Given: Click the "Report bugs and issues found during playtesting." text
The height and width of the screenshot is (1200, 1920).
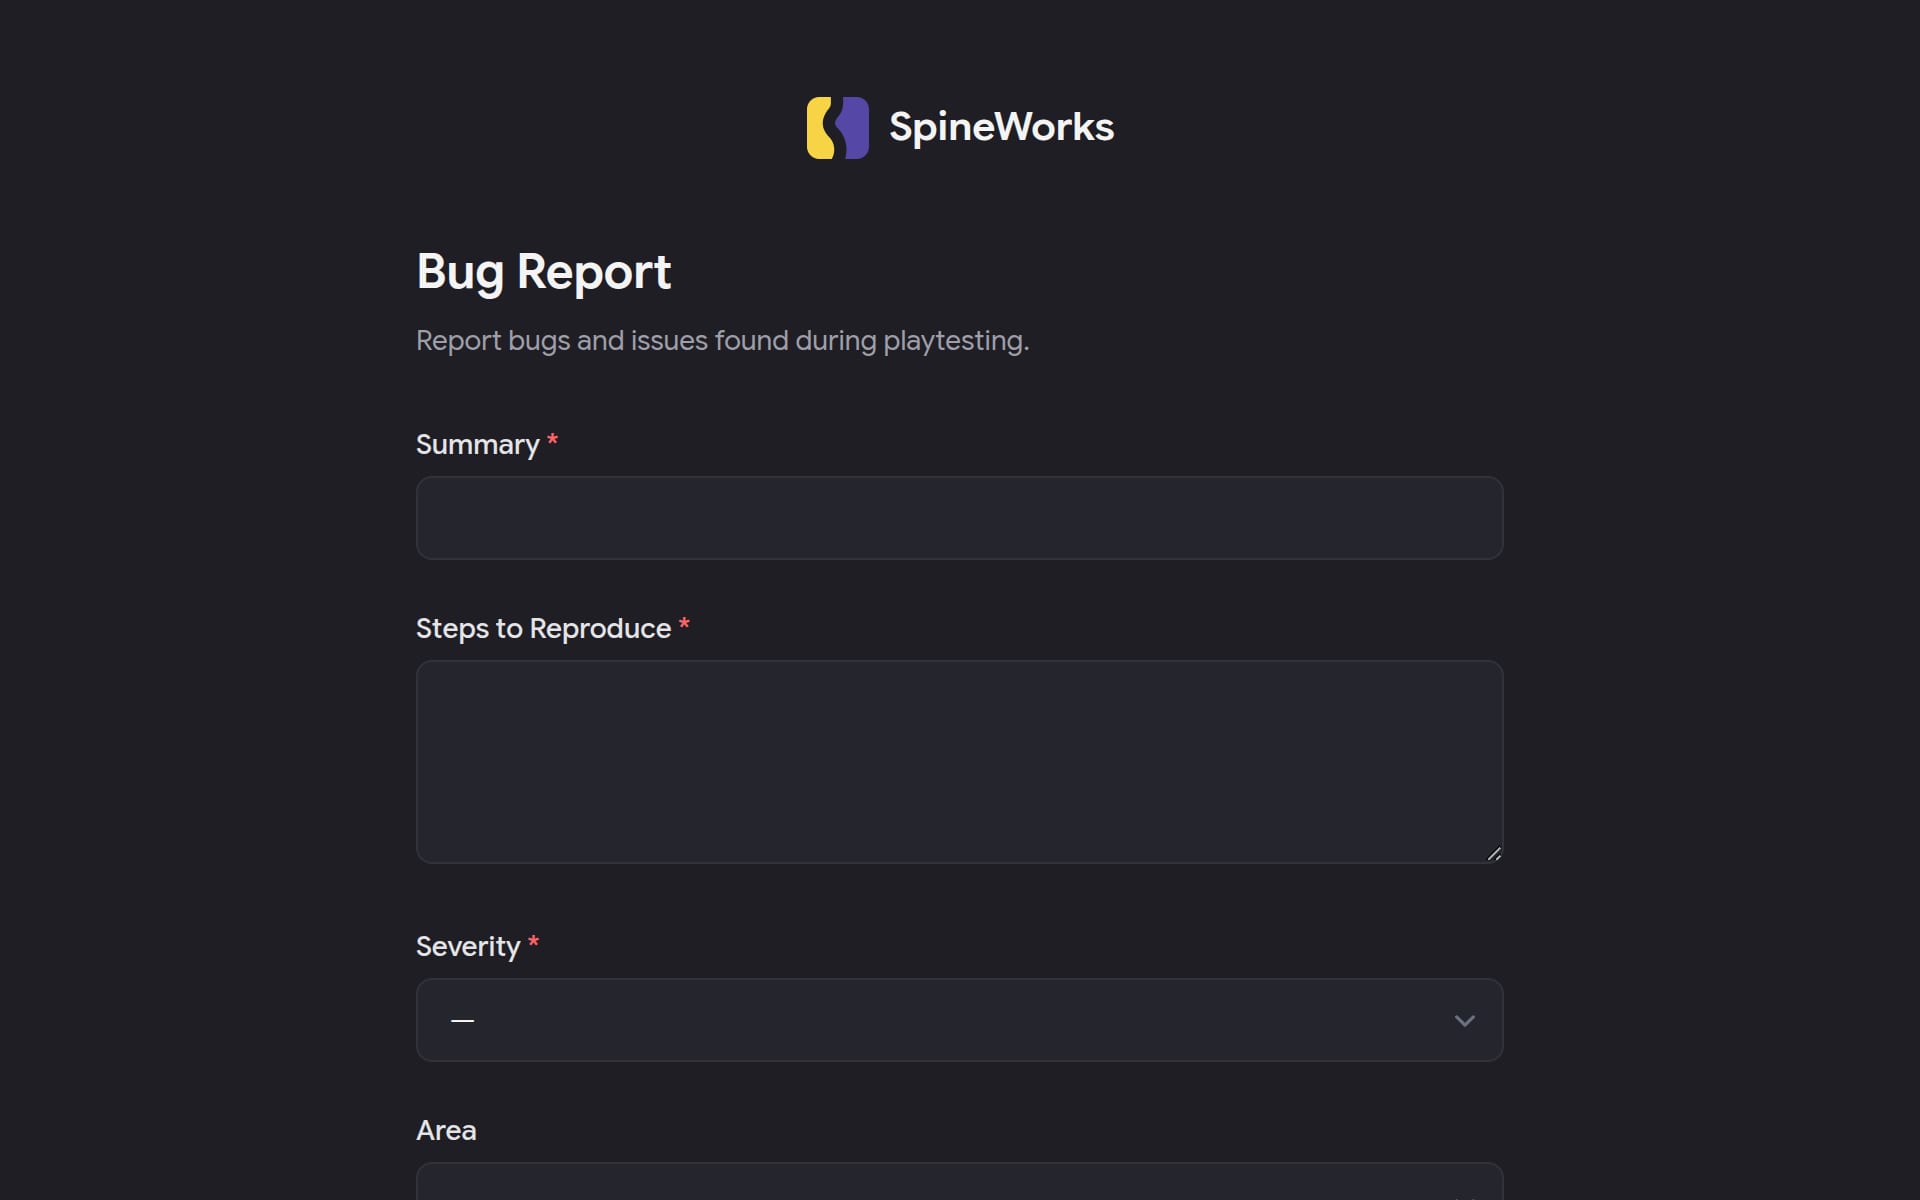Looking at the screenshot, I should 722,341.
